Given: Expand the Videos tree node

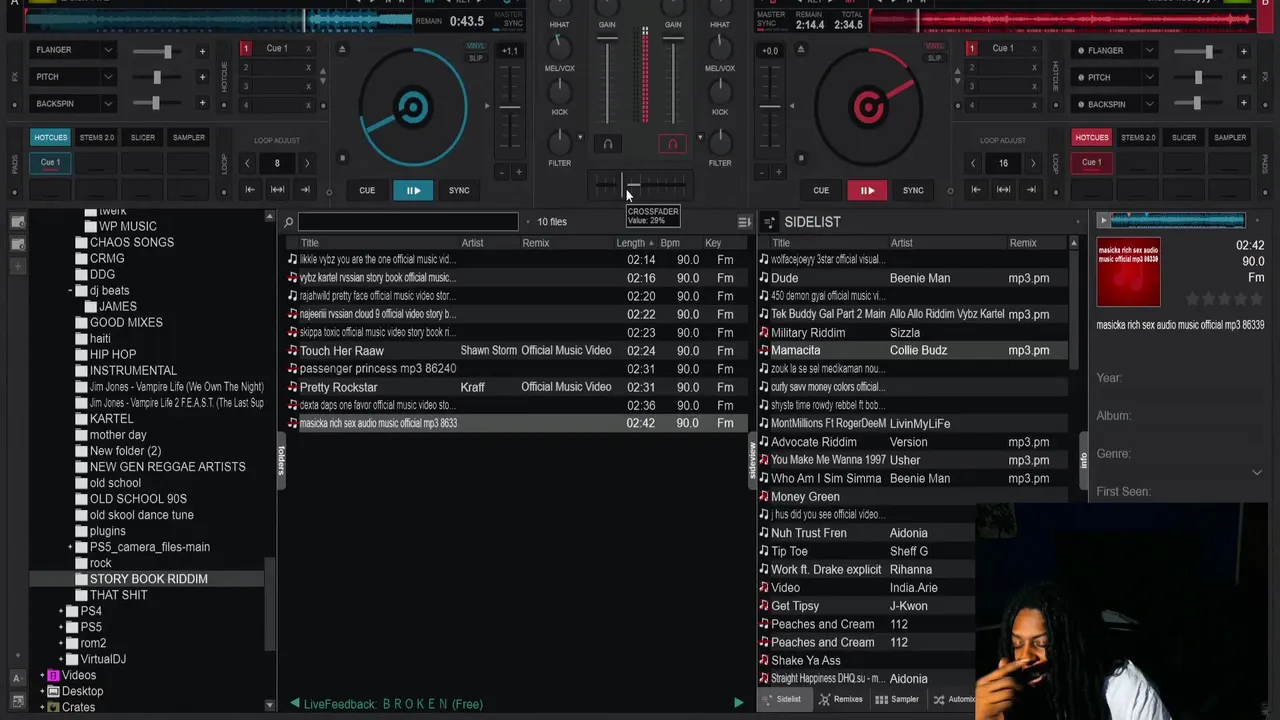Looking at the screenshot, I should tap(42, 675).
